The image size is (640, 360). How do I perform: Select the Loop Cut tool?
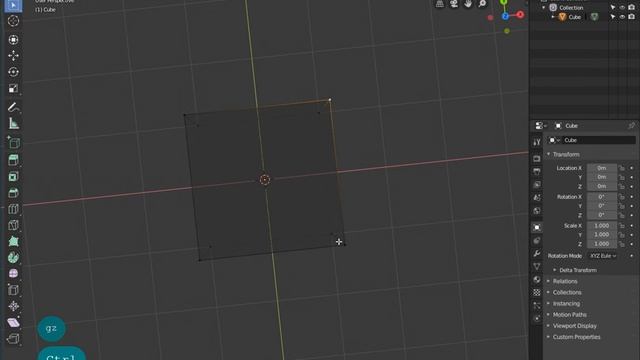(13, 209)
